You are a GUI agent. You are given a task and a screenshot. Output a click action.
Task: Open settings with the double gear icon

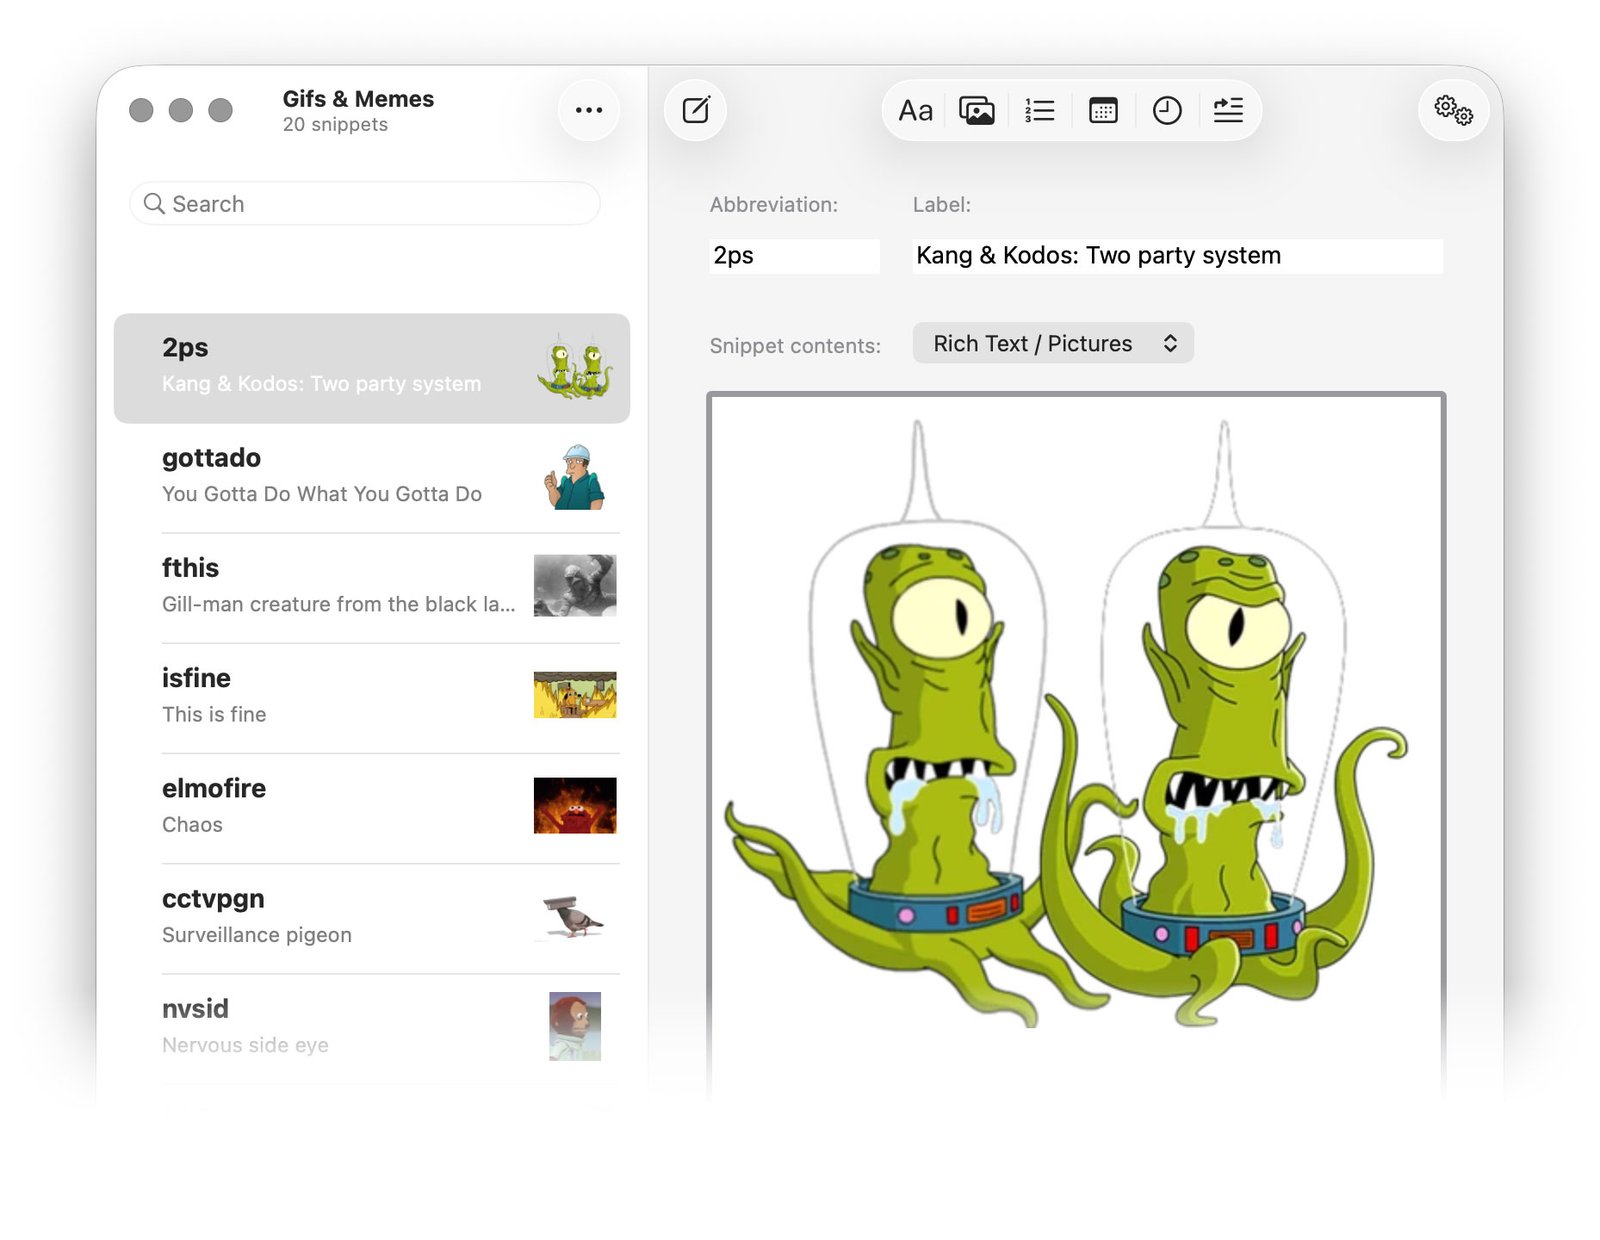(x=1453, y=110)
